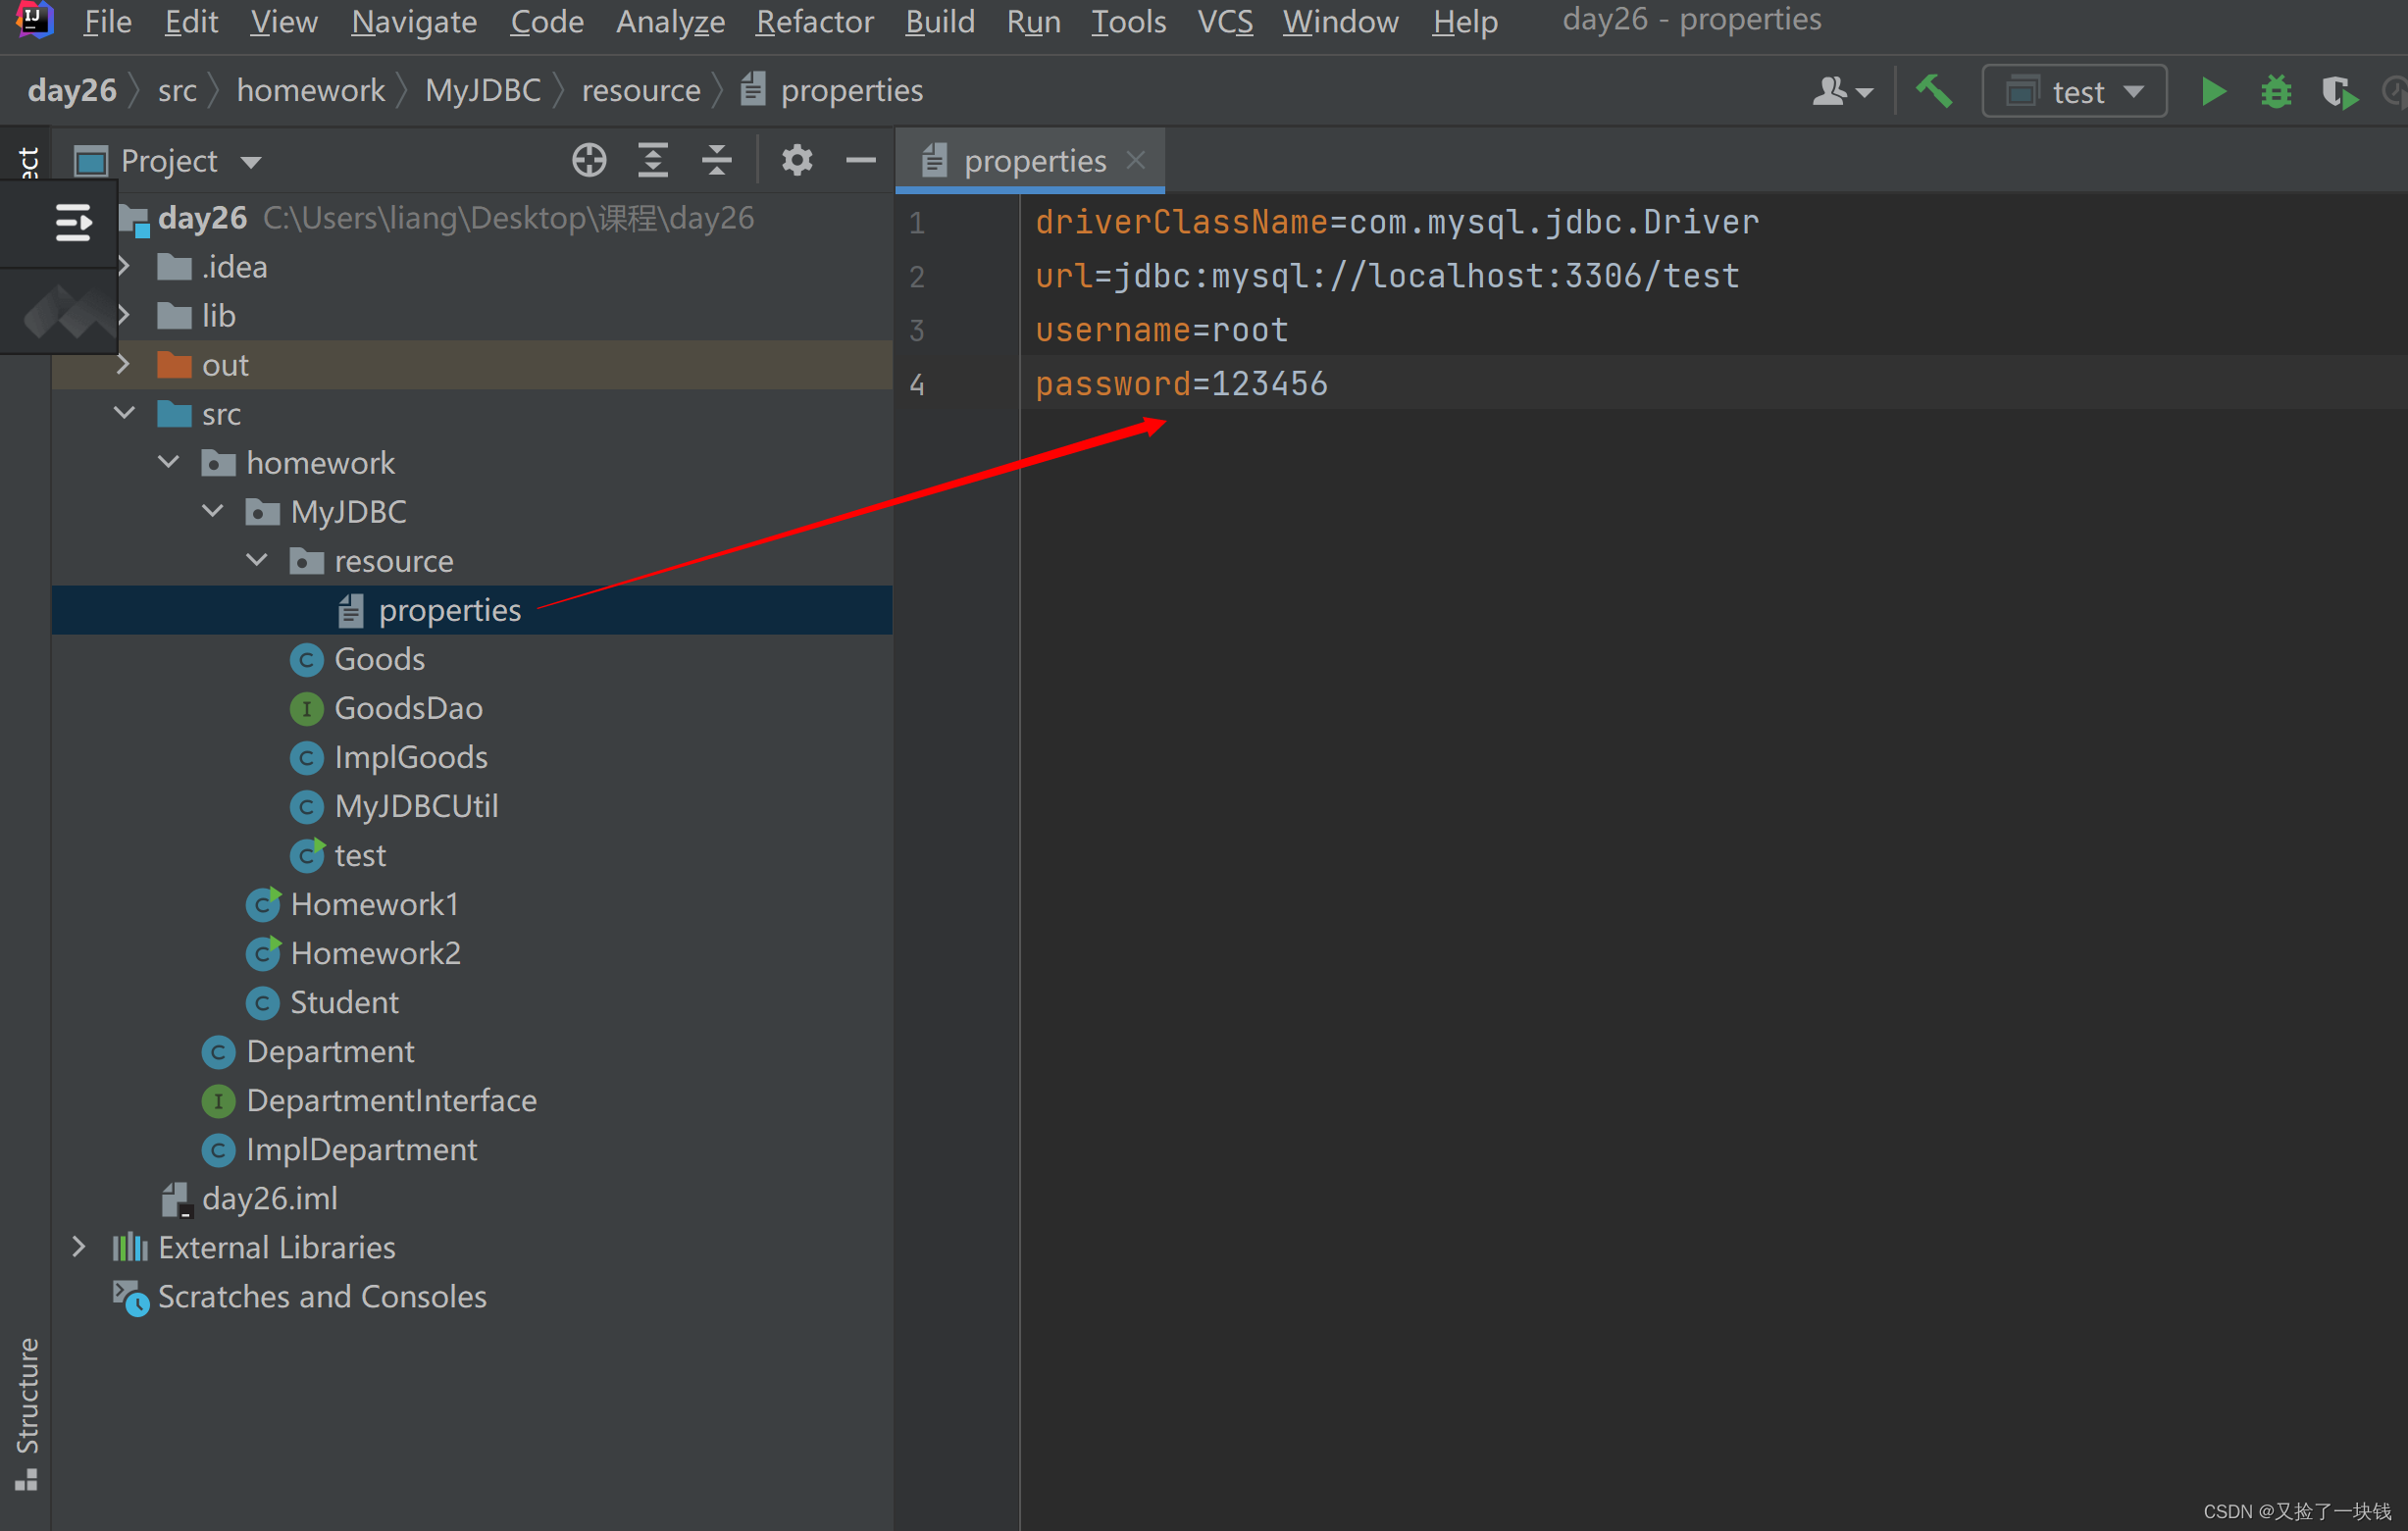Open the Project panel settings gear
This screenshot has height=1531, width=2408.
796,160
